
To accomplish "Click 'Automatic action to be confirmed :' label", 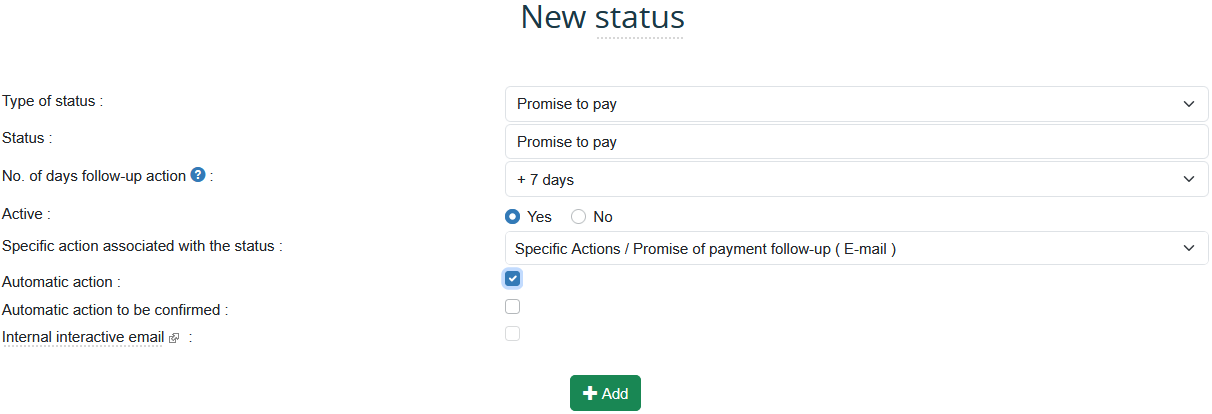I will [115, 310].
